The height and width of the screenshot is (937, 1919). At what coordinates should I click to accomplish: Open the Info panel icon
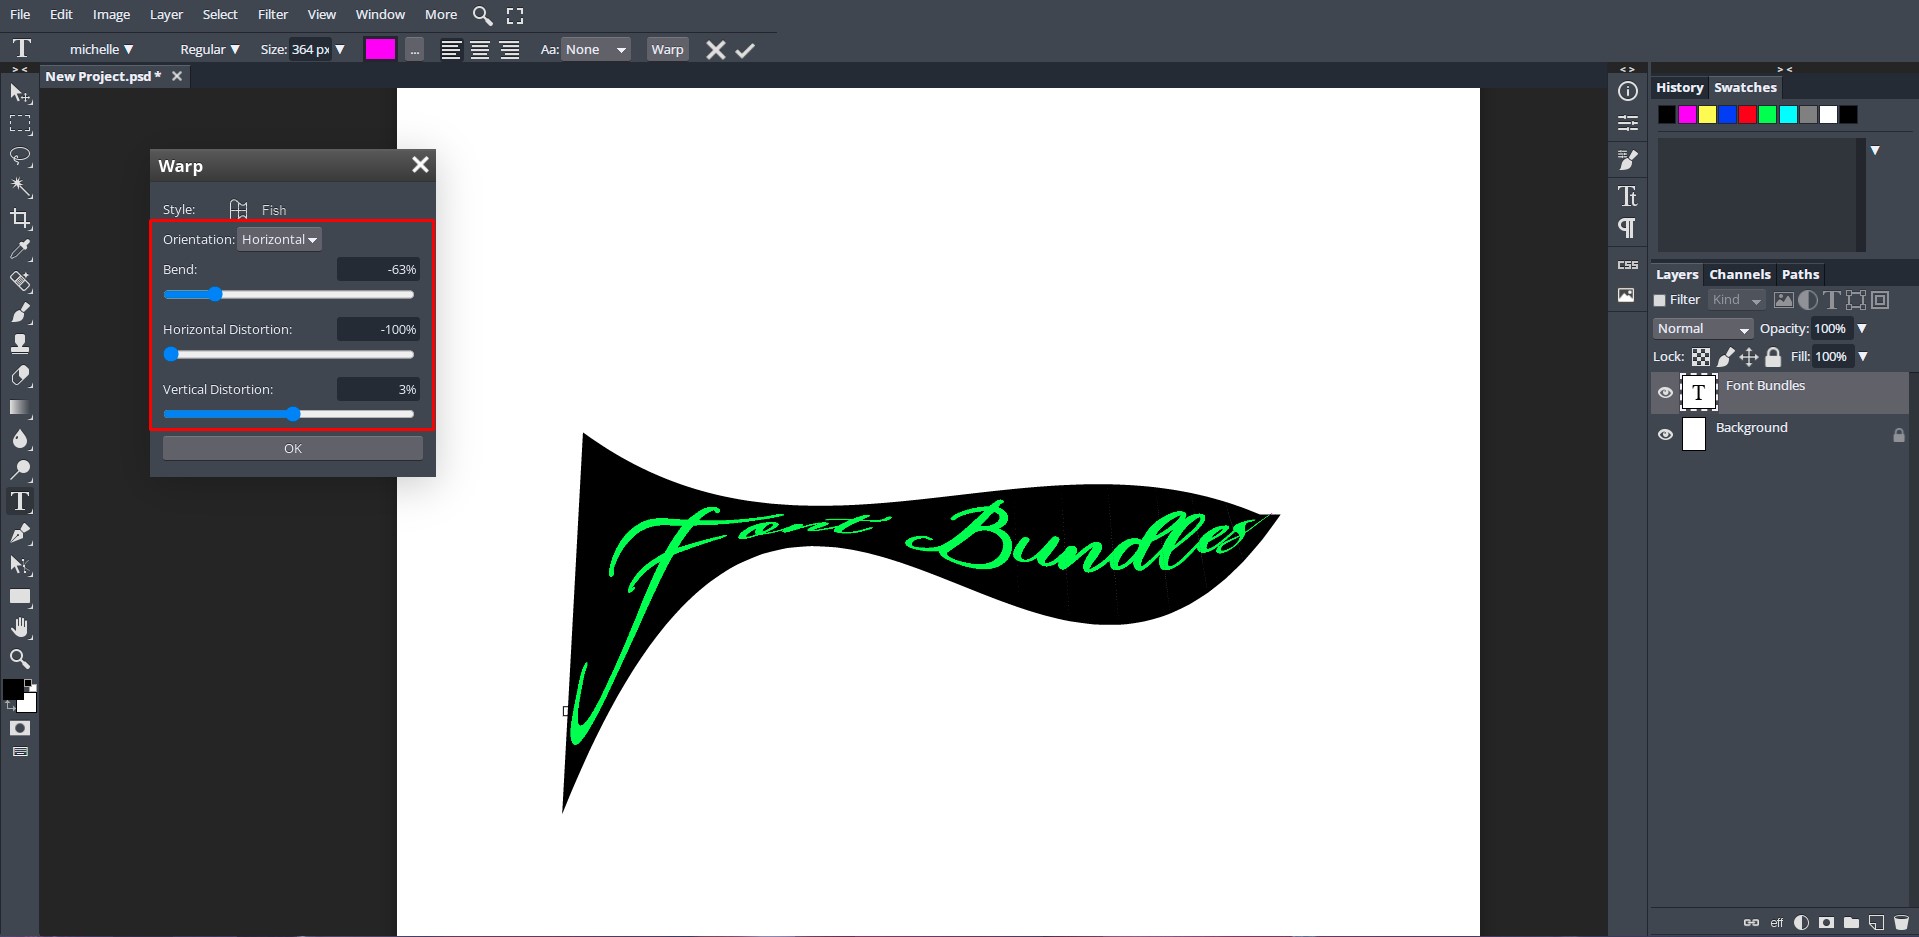point(1628,91)
